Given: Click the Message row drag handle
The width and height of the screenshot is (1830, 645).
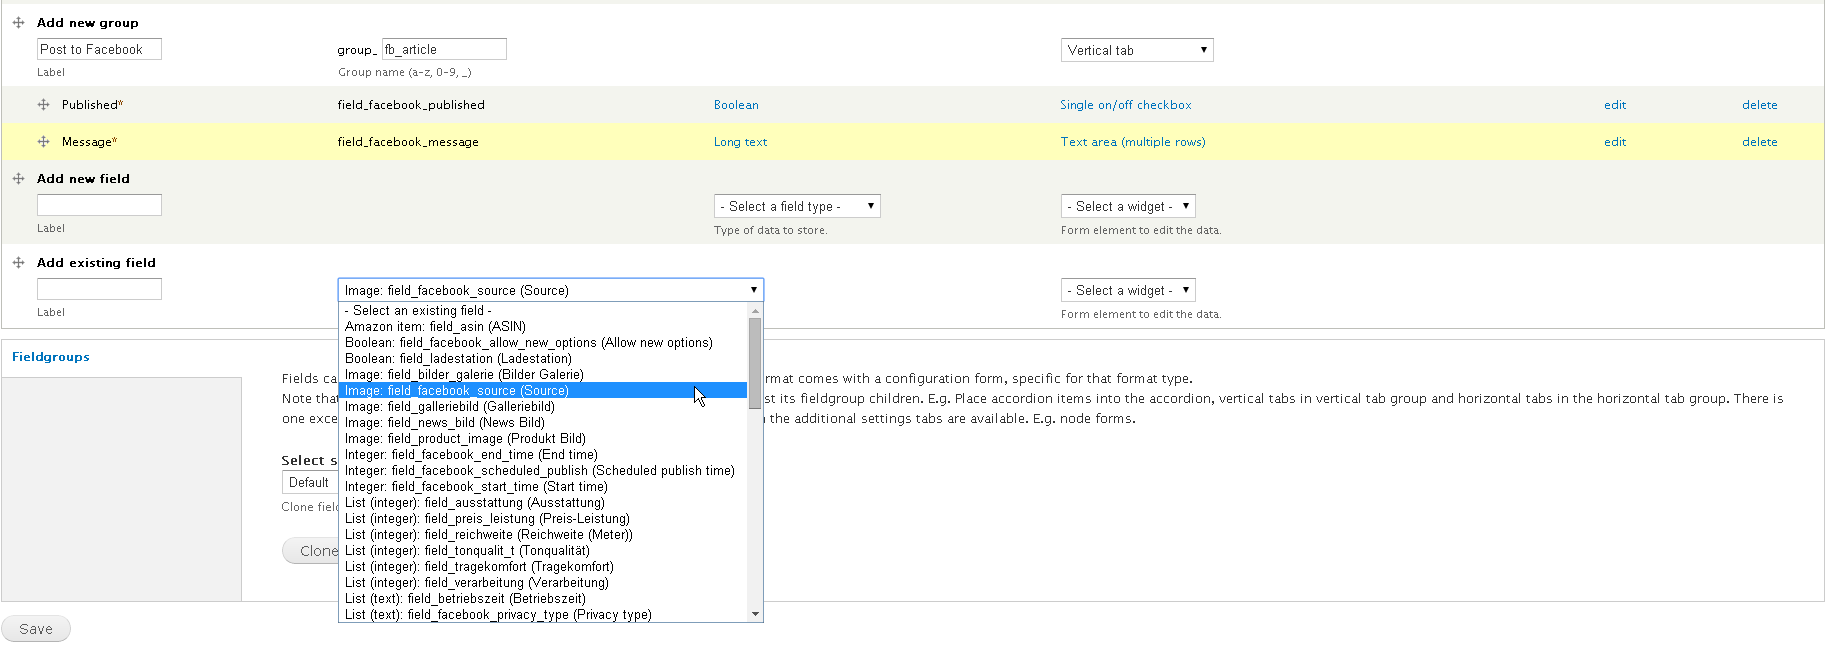Looking at the screenshot, I should 43,142.
